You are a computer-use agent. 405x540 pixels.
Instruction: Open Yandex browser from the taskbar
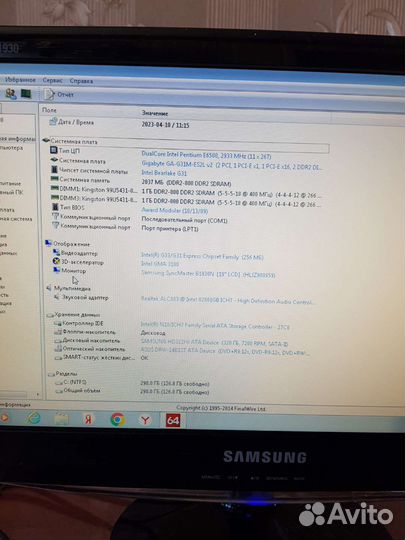(x=145, y=420)
